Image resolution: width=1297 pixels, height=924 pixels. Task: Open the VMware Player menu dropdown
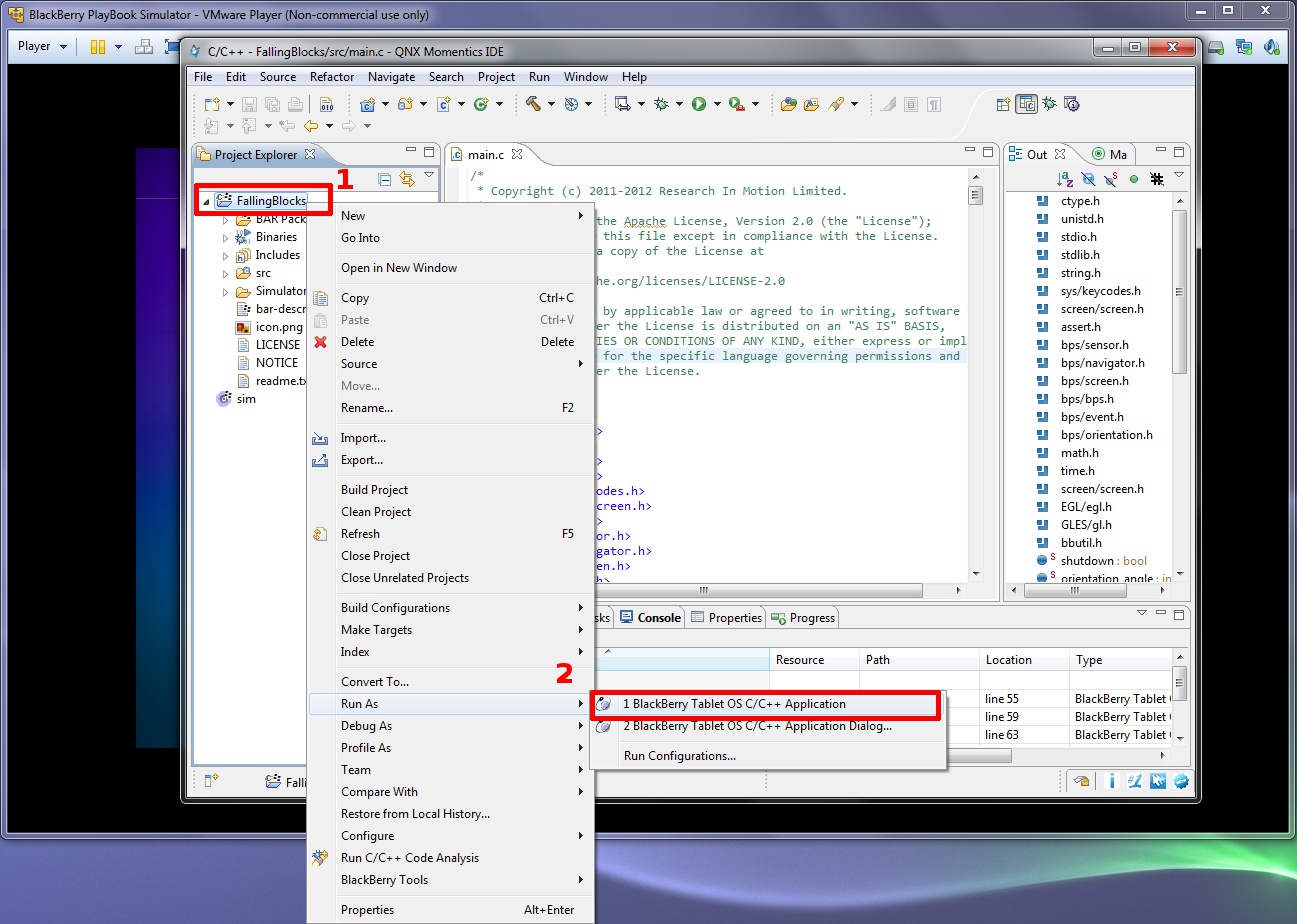43,46
